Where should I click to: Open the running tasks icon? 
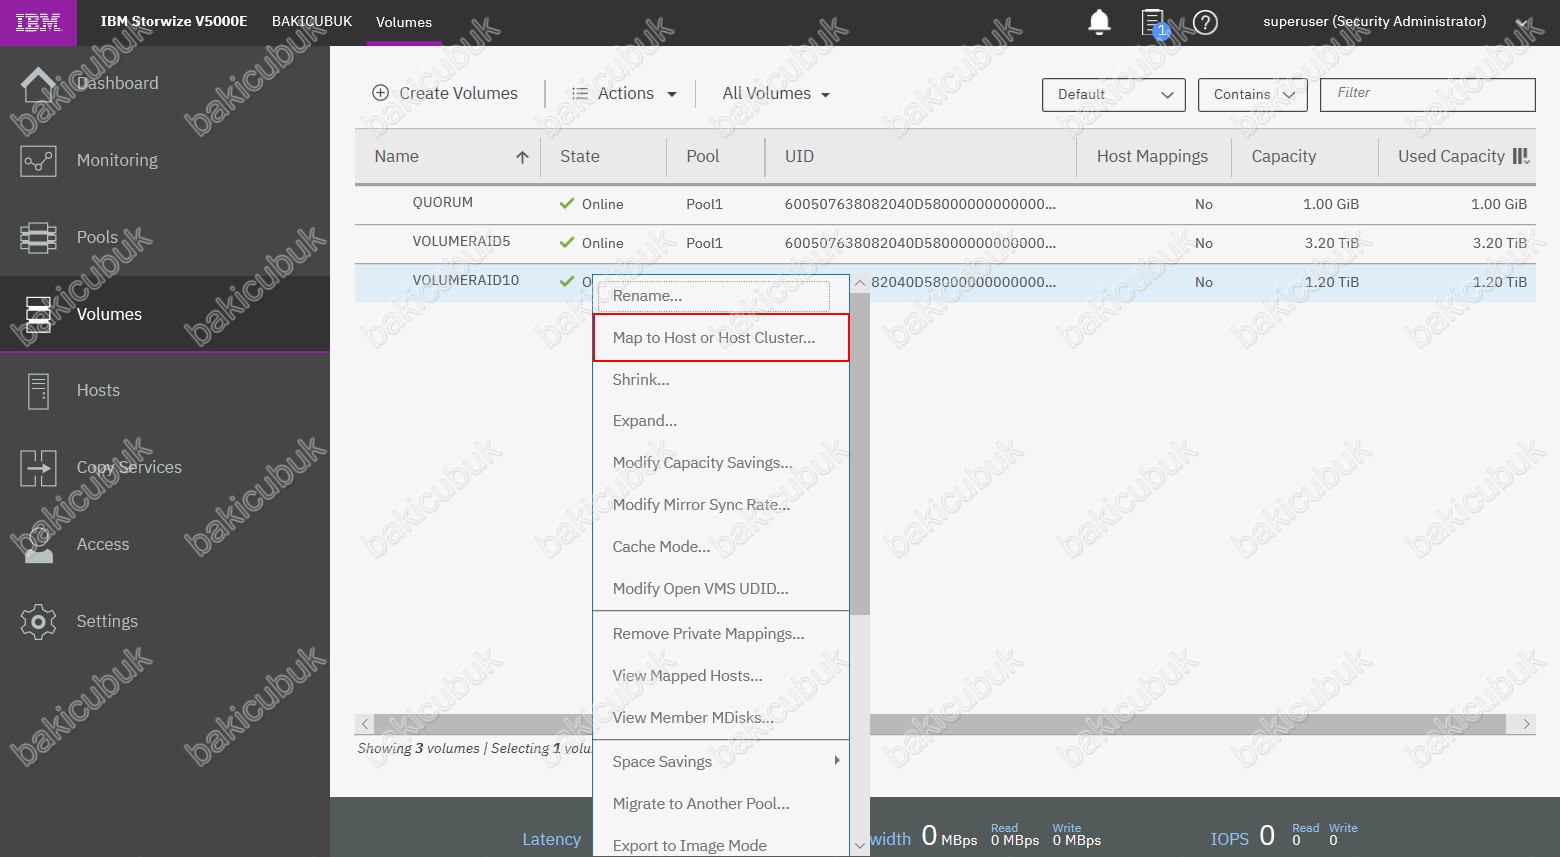point(1154,22)
